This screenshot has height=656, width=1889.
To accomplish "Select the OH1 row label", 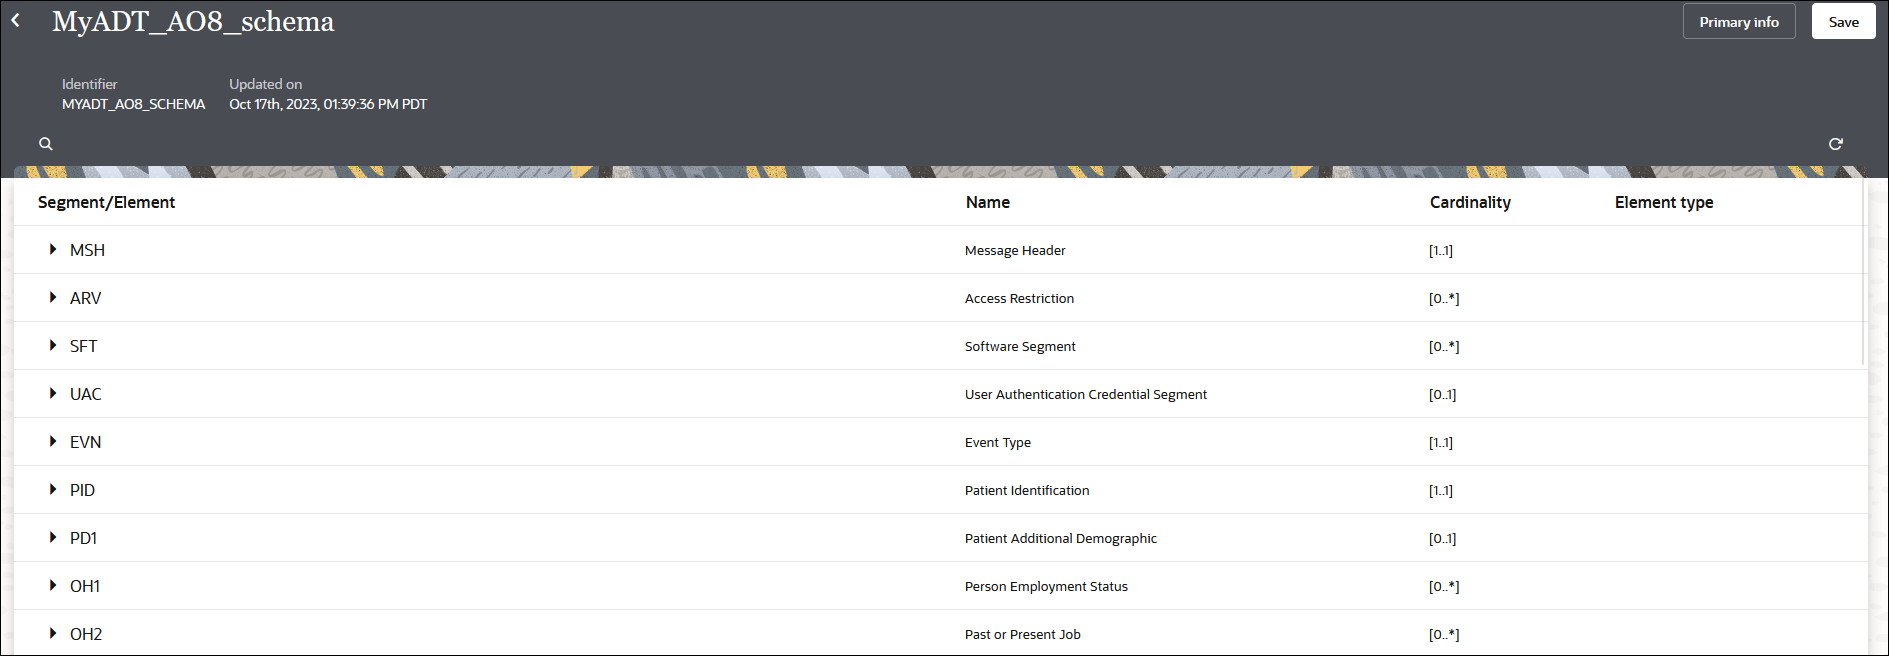I will (x=85, y=586).
